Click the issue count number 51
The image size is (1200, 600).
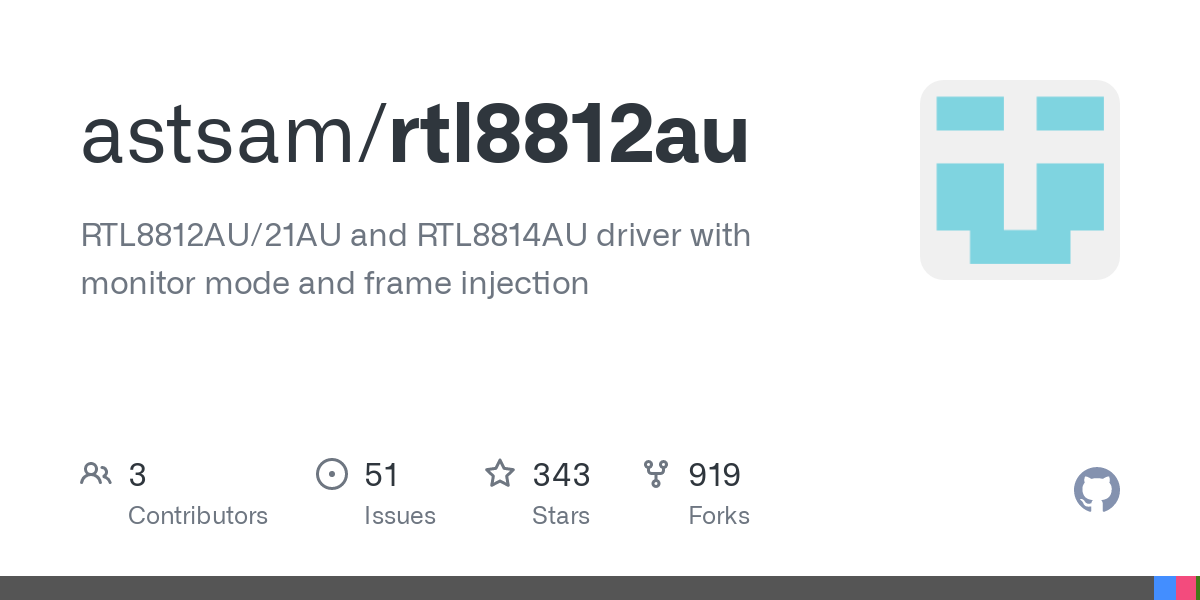382,475
